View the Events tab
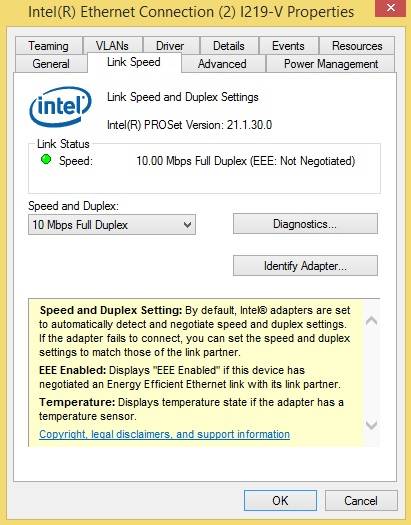This screenshot has height=525, width=411. click(x=288, y=46)
